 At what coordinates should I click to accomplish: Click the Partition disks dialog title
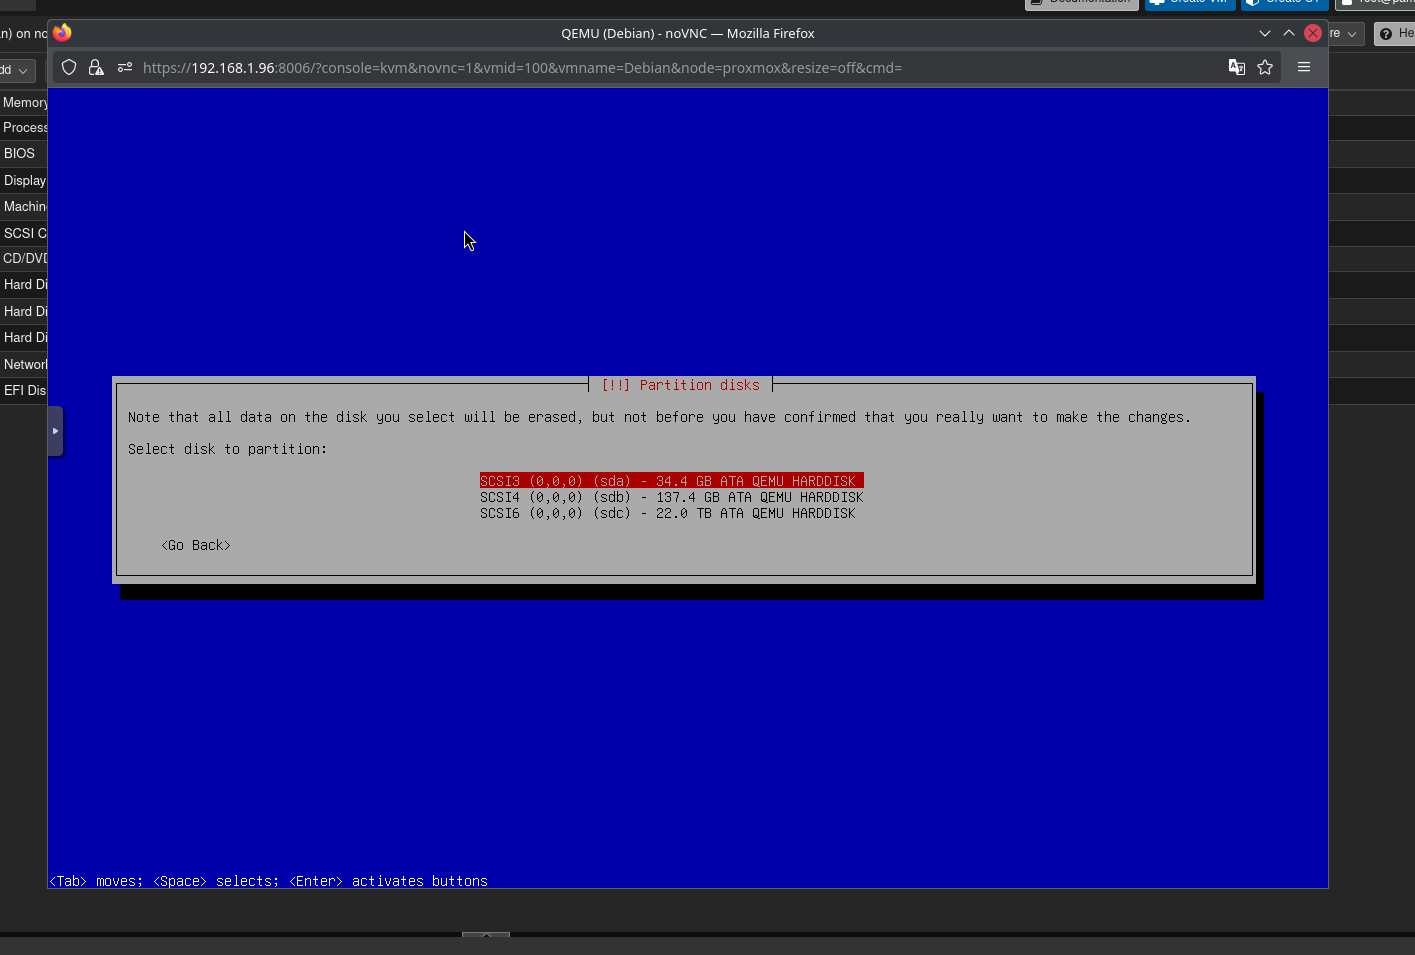tap(681, 385)
